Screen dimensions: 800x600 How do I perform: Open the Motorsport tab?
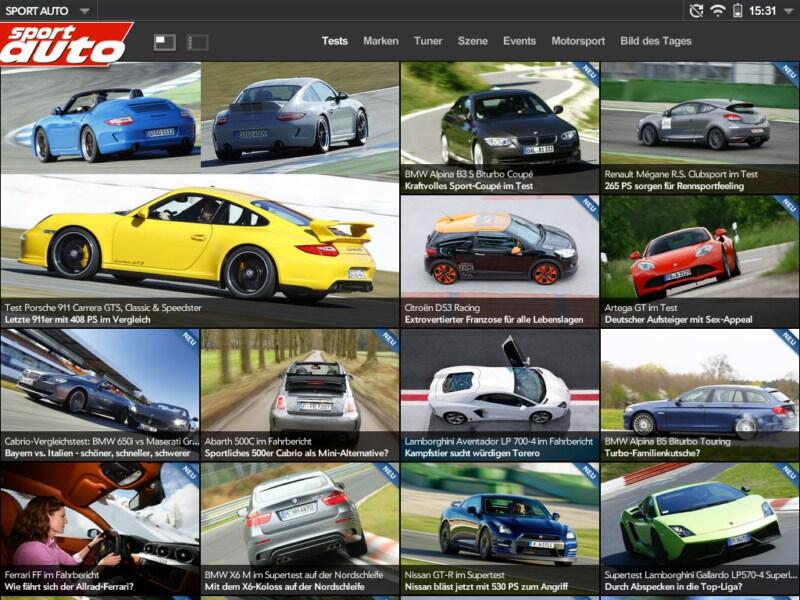coord(578,41)
